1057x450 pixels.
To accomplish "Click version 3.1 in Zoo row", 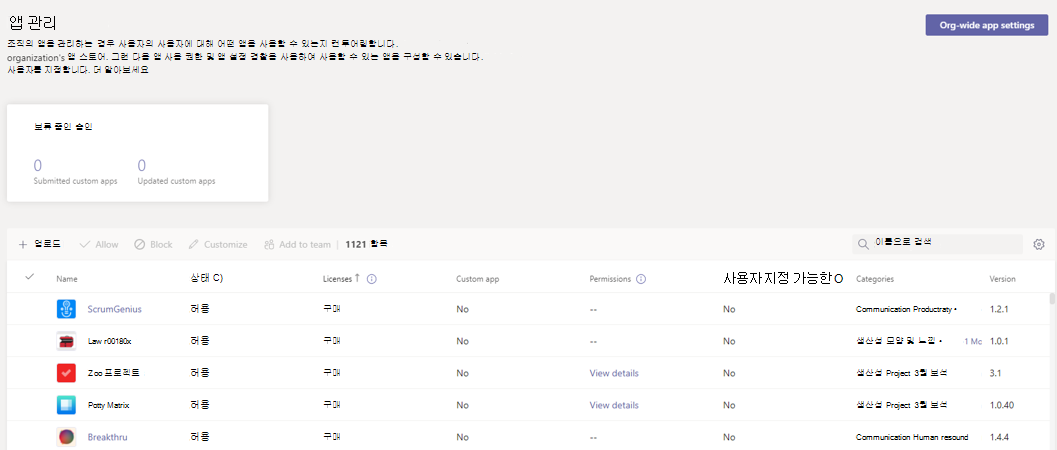I will (996, 373).
